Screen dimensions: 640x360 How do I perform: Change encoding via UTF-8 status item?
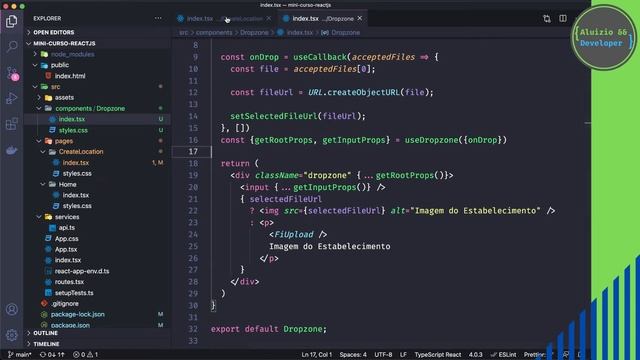pos(383,355)
